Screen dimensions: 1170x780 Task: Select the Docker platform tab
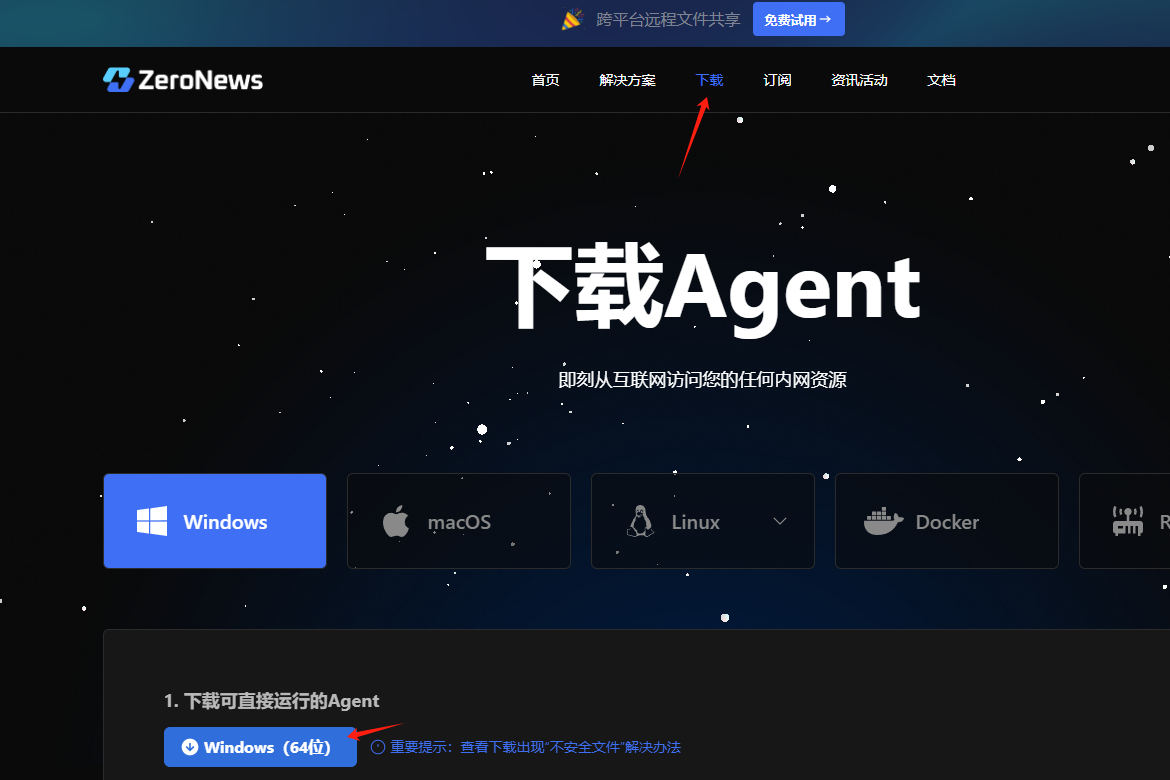[x=947, y=521]
